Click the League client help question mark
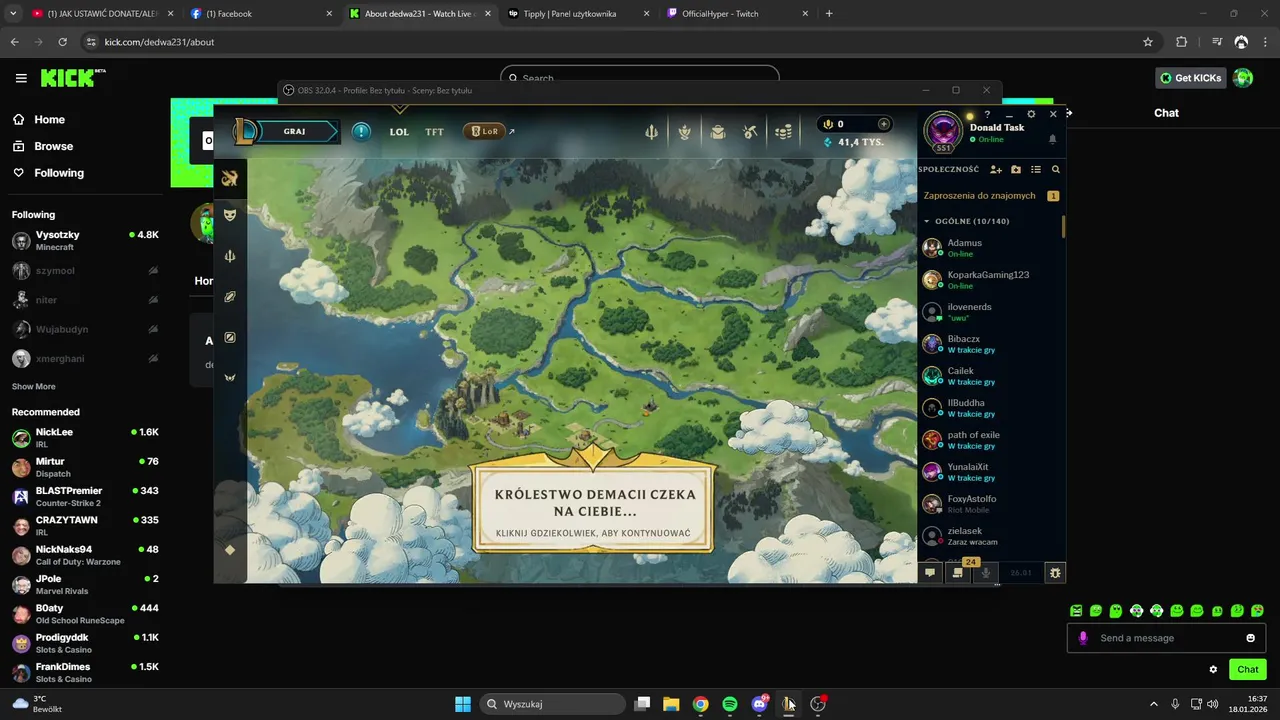The image size is (1280, 720). [x=987, y=114]
